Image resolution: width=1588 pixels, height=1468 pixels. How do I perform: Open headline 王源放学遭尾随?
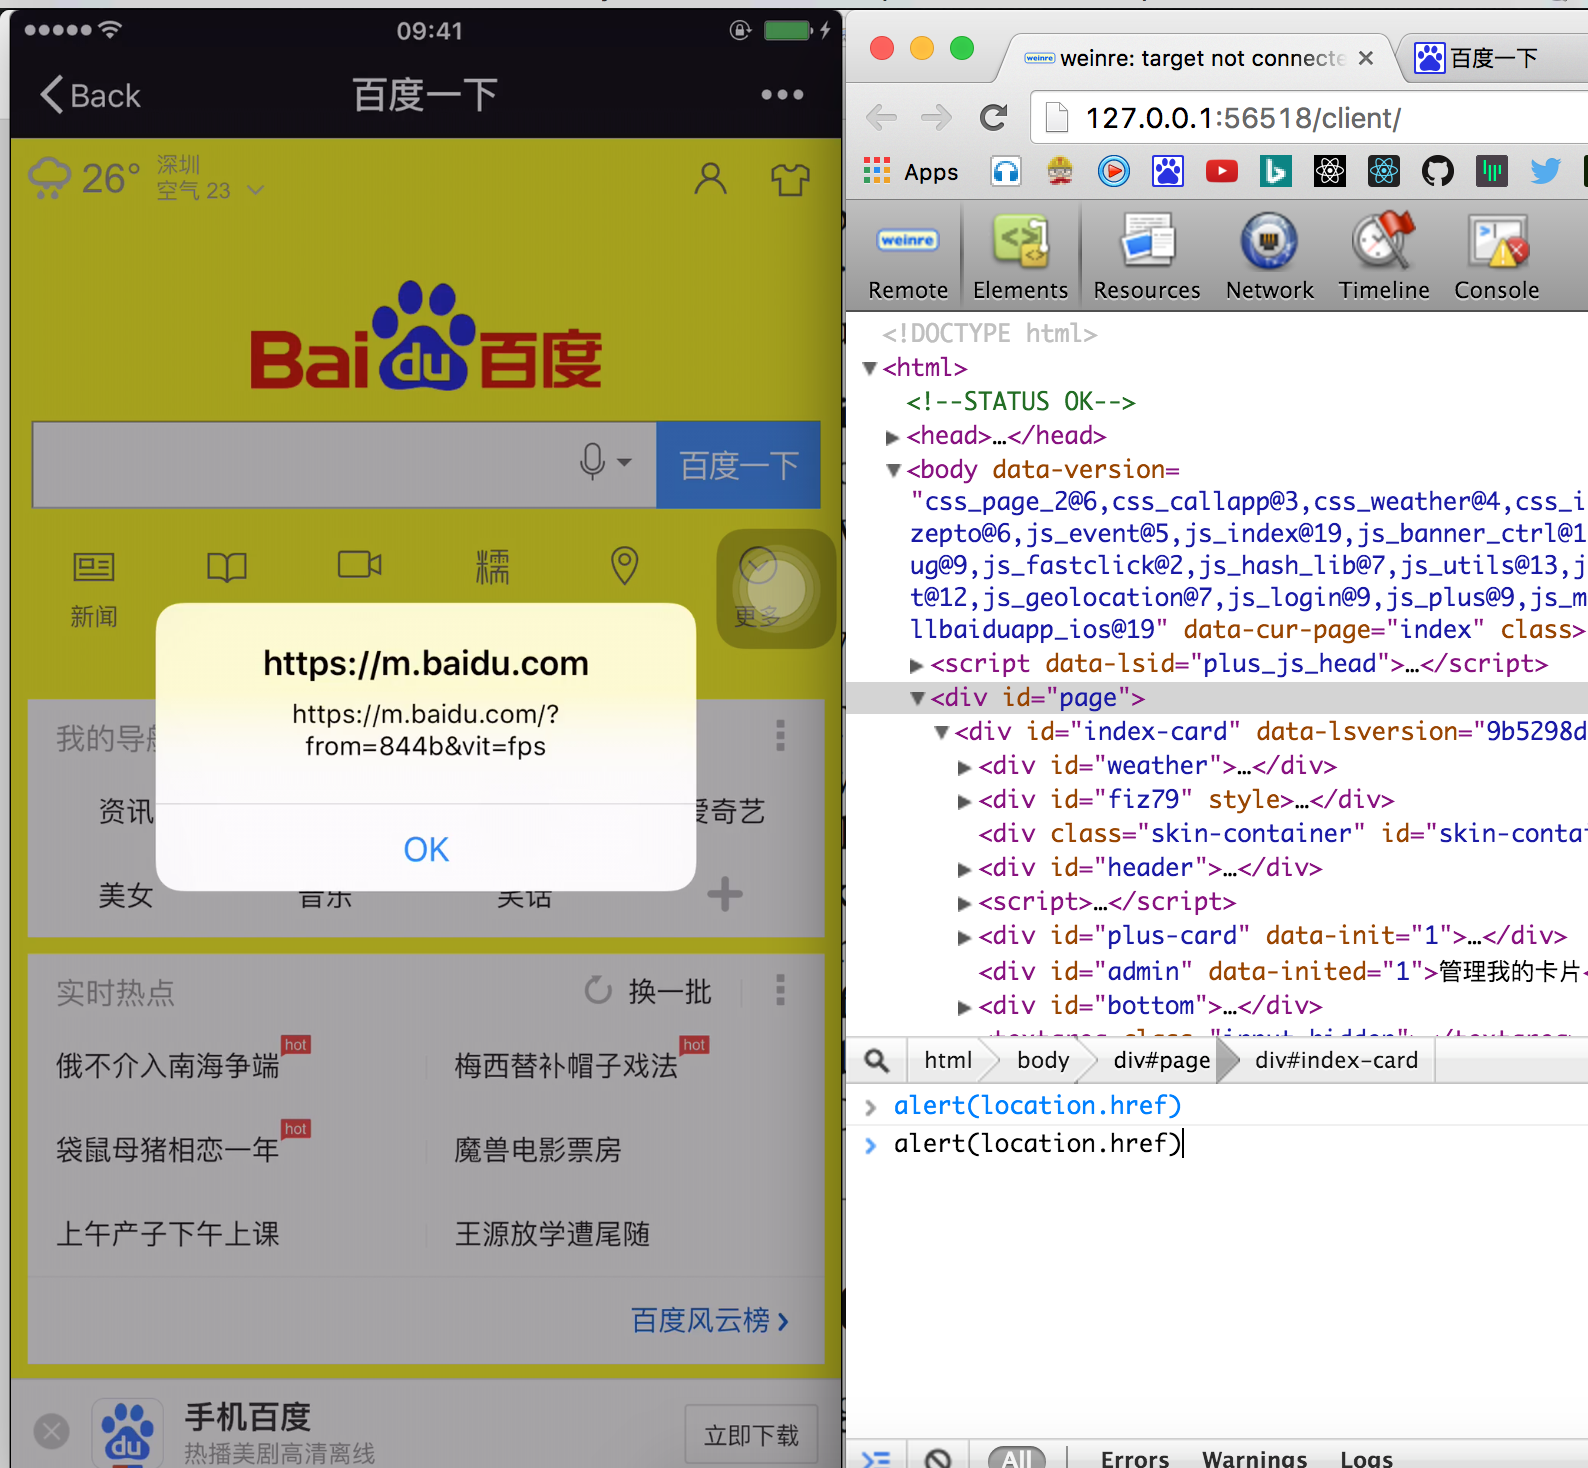pyautogui.click(x=552, y=1234)
